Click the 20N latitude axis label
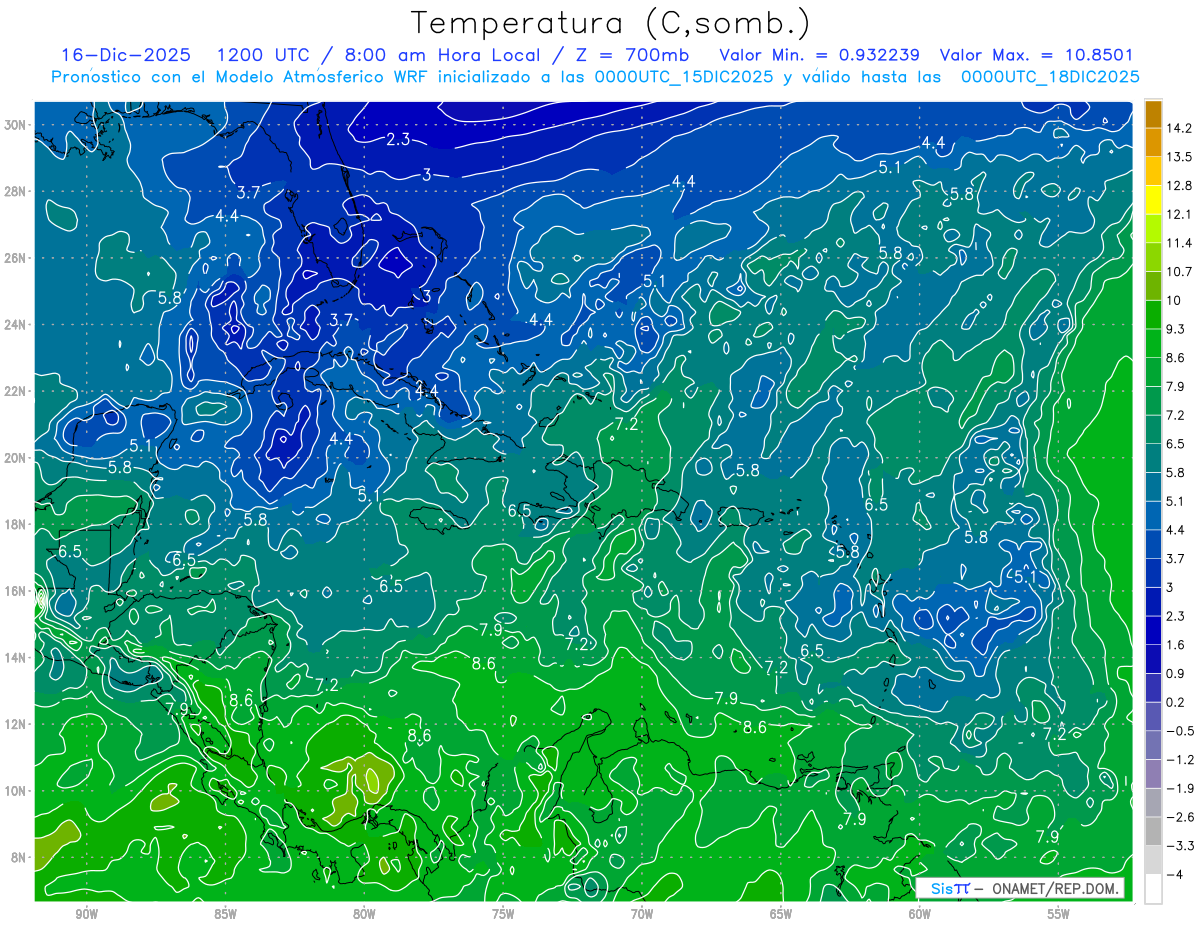The height and width of the screenshot is (927, 1200). [16, 457]
